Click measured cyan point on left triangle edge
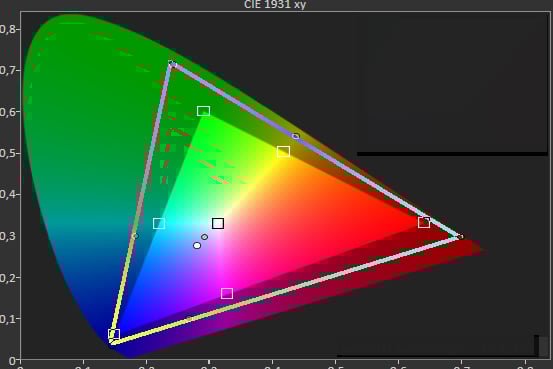 click(136, 236)
